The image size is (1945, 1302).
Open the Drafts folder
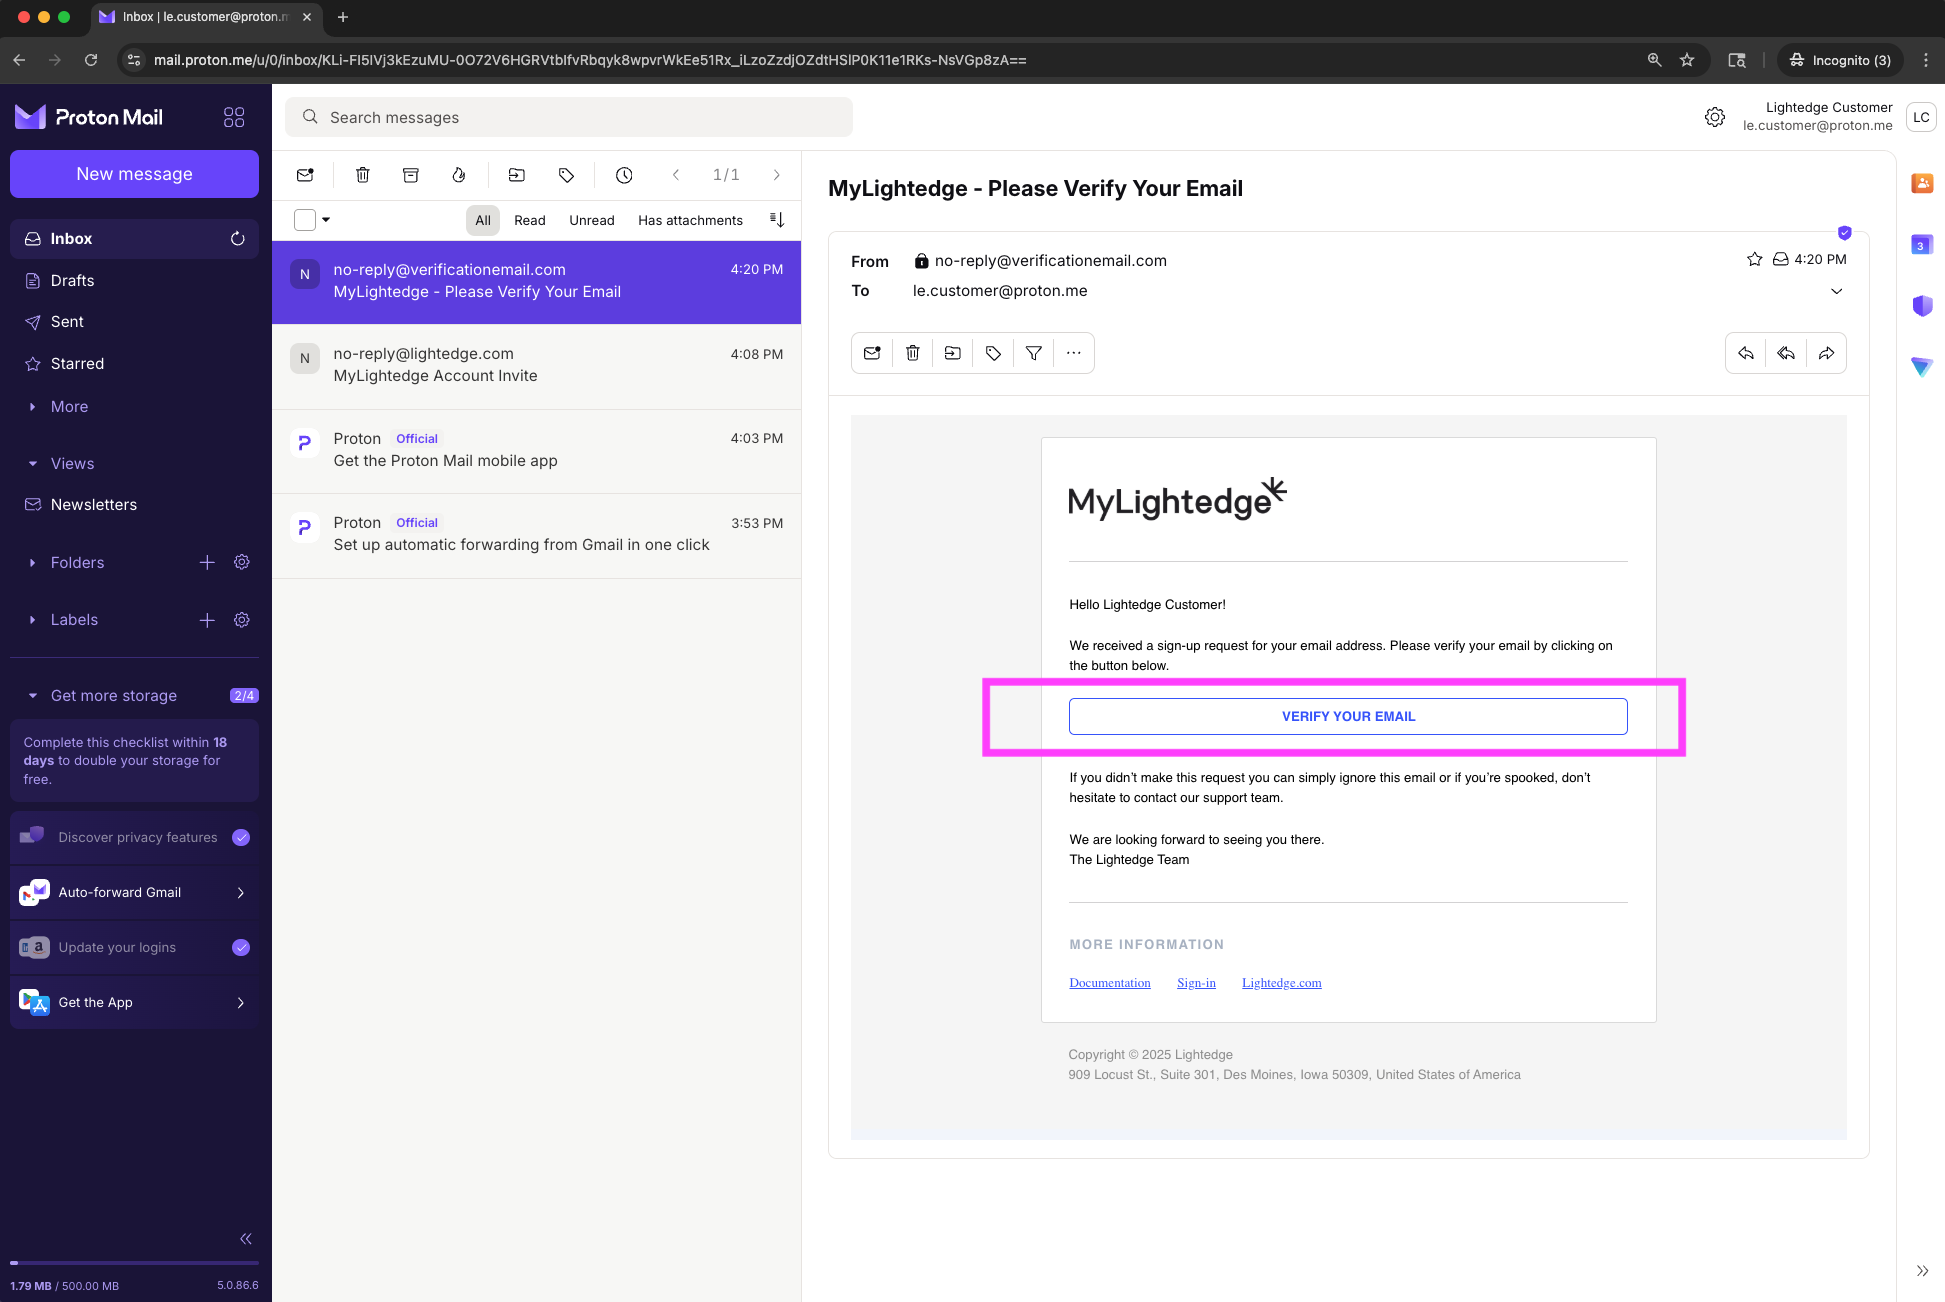pos(134,281)
